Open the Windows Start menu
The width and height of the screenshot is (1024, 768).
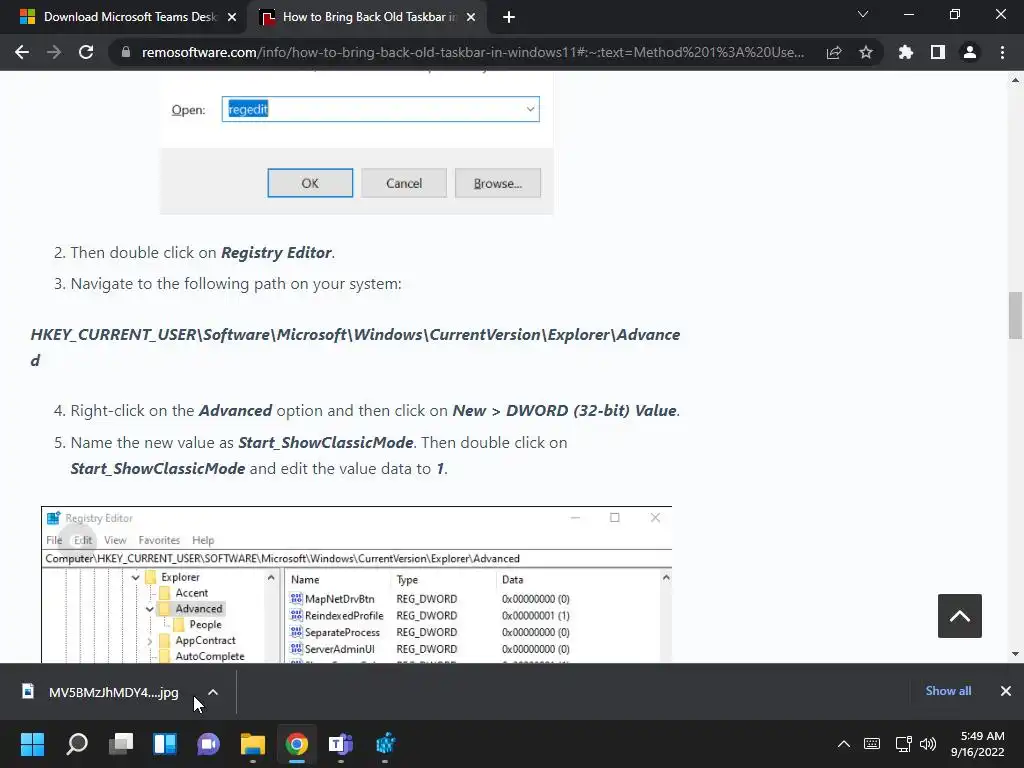coord(32,744)
